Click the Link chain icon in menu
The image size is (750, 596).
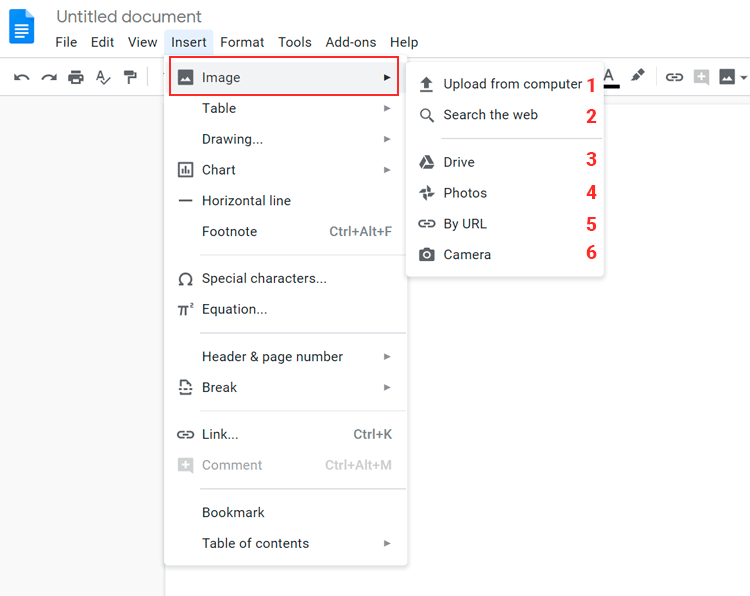[186, 434]
